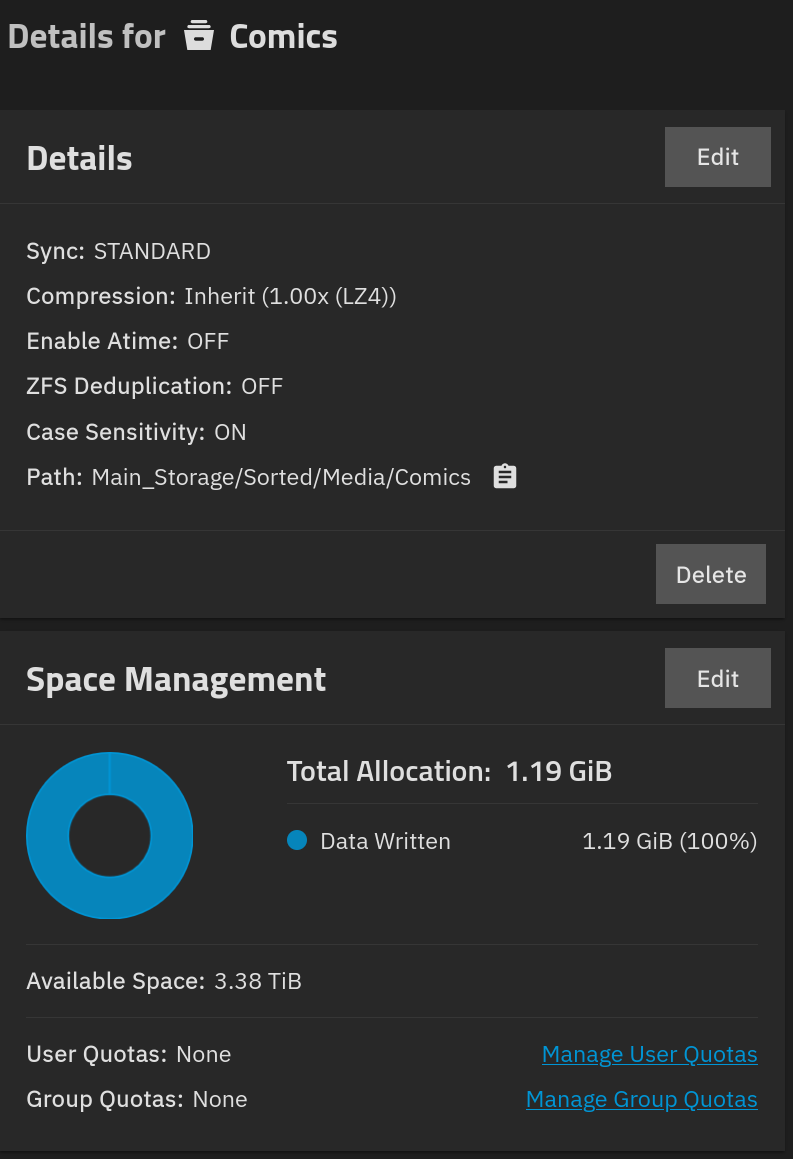Select the Sync STANDARD value
The height and width of the screenshot is (1159, 793).
coord(152,251)
